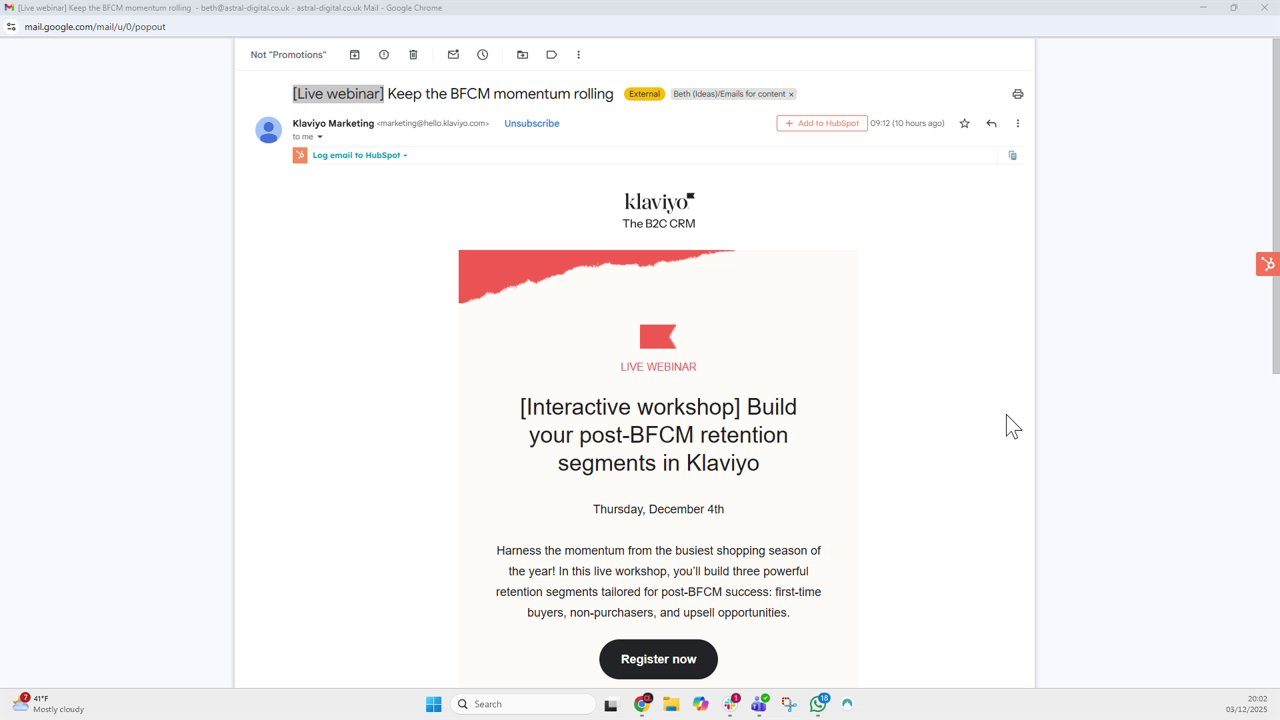This screenshot has width=1280, height=720.
Task: Open WhatsApp from the taskbar
Action: tap(819, 704)
